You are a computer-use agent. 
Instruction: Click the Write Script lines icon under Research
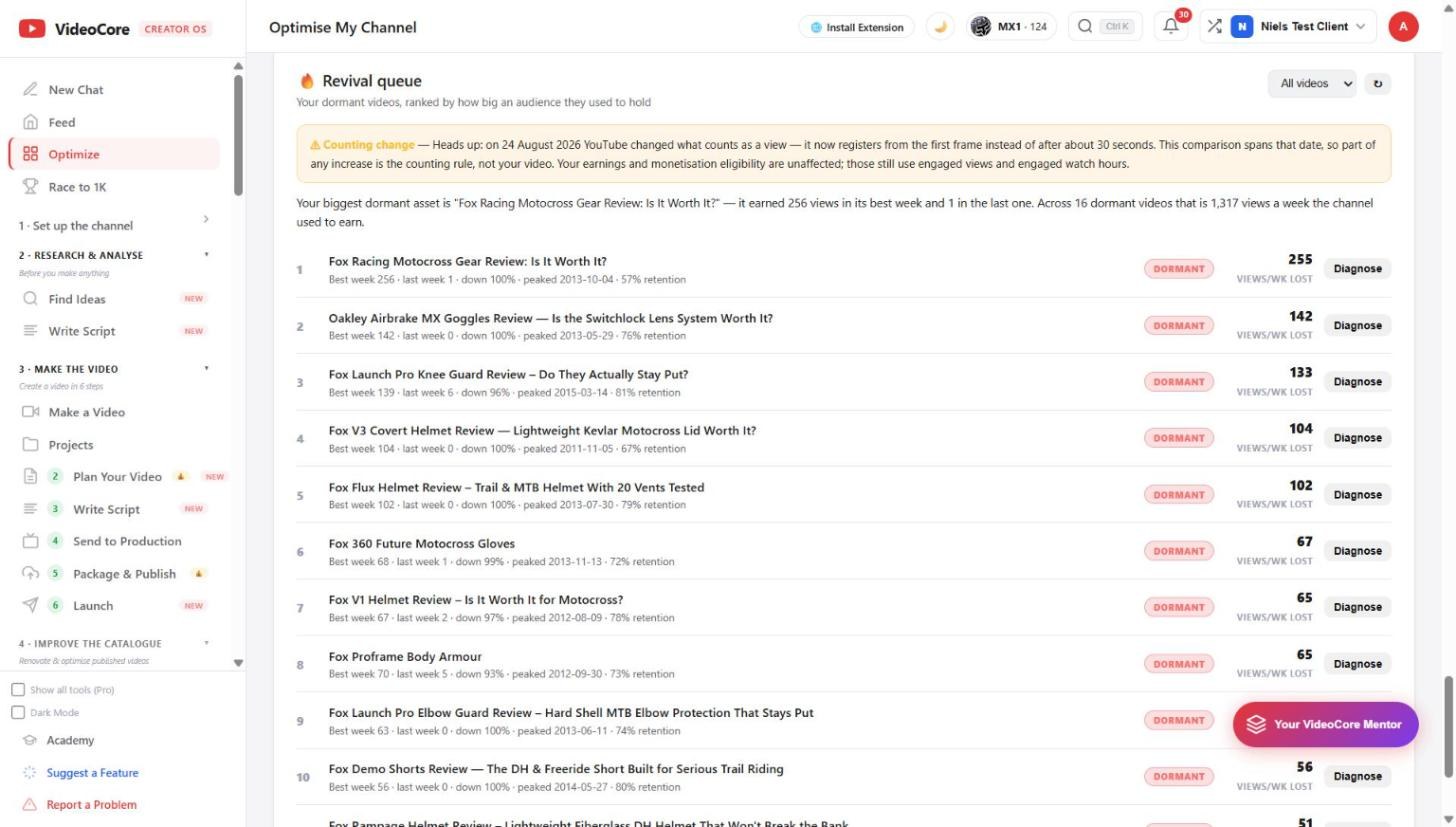click(30, 331)
